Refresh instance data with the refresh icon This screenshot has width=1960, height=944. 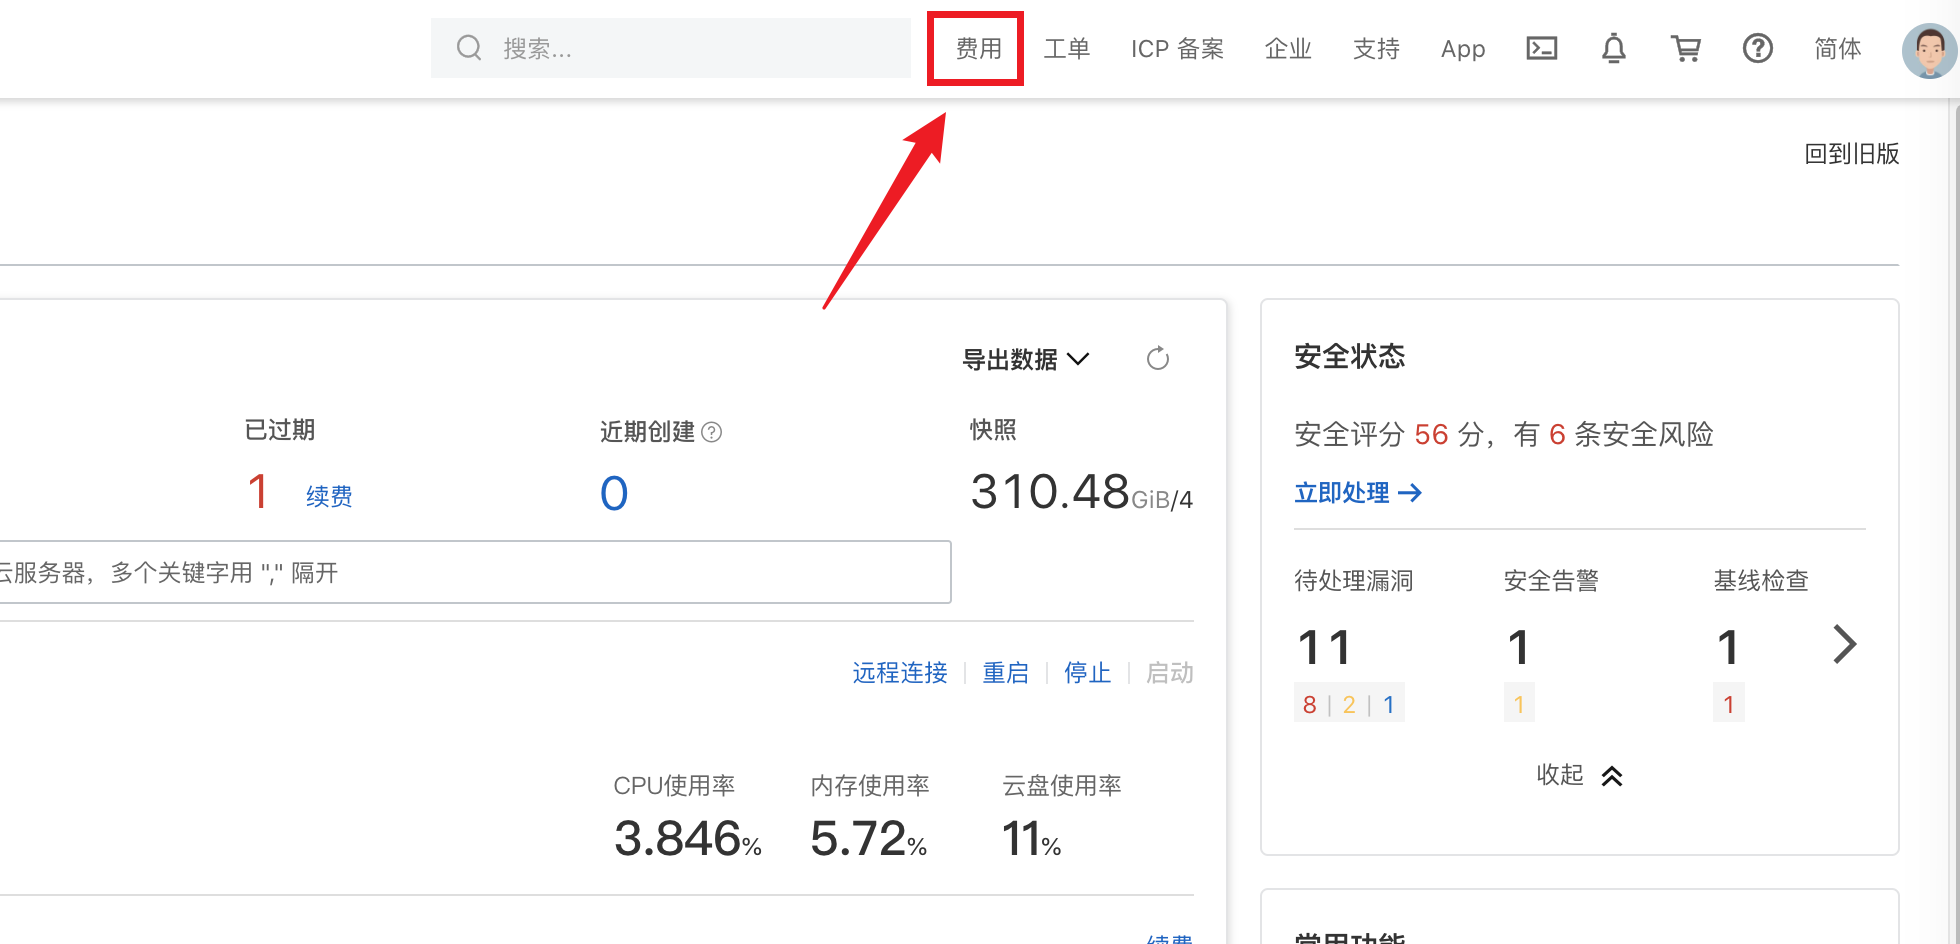point(1157,358)
